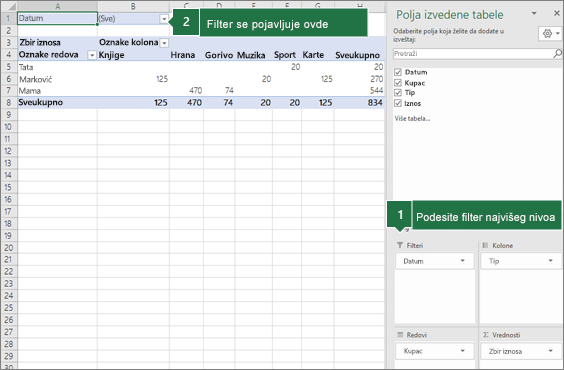Select the Datum cell in A1
564x370 pixels.
click(57, 18)
